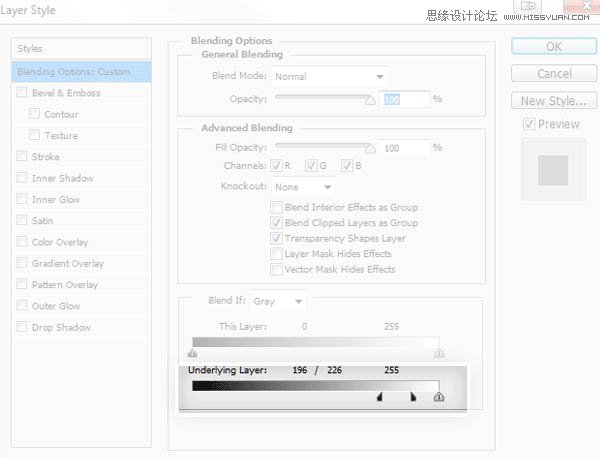Check Layer Mask Hides Effects

click(276, 253)
